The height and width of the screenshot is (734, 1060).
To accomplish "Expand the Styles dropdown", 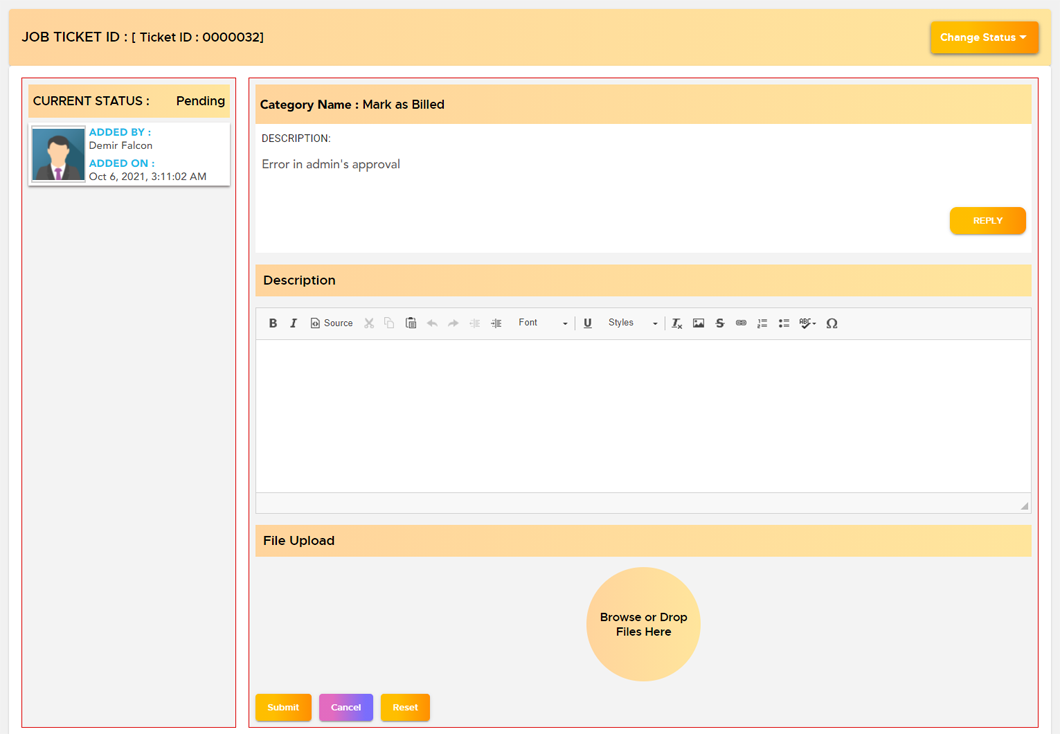I will [632, 323].
